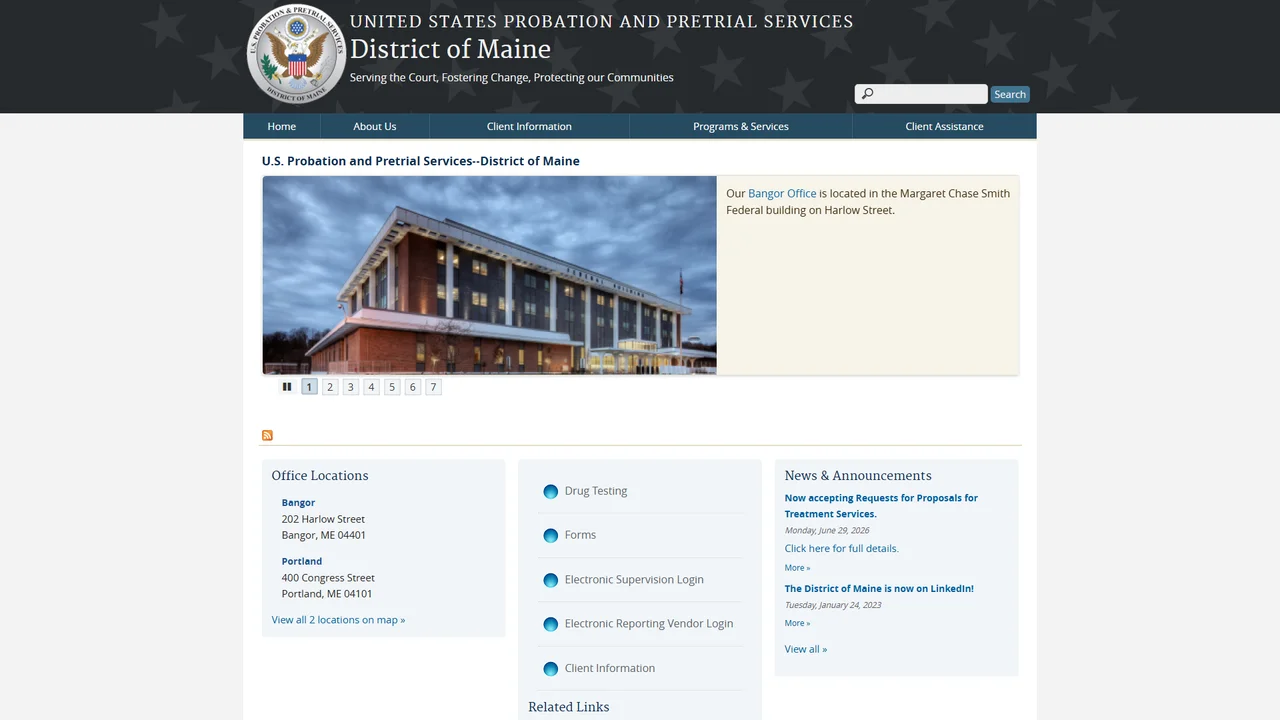Go to slide 5 of the slideshow
Viewport: 1280px width, 720px height.
click(x=392, y=387)
